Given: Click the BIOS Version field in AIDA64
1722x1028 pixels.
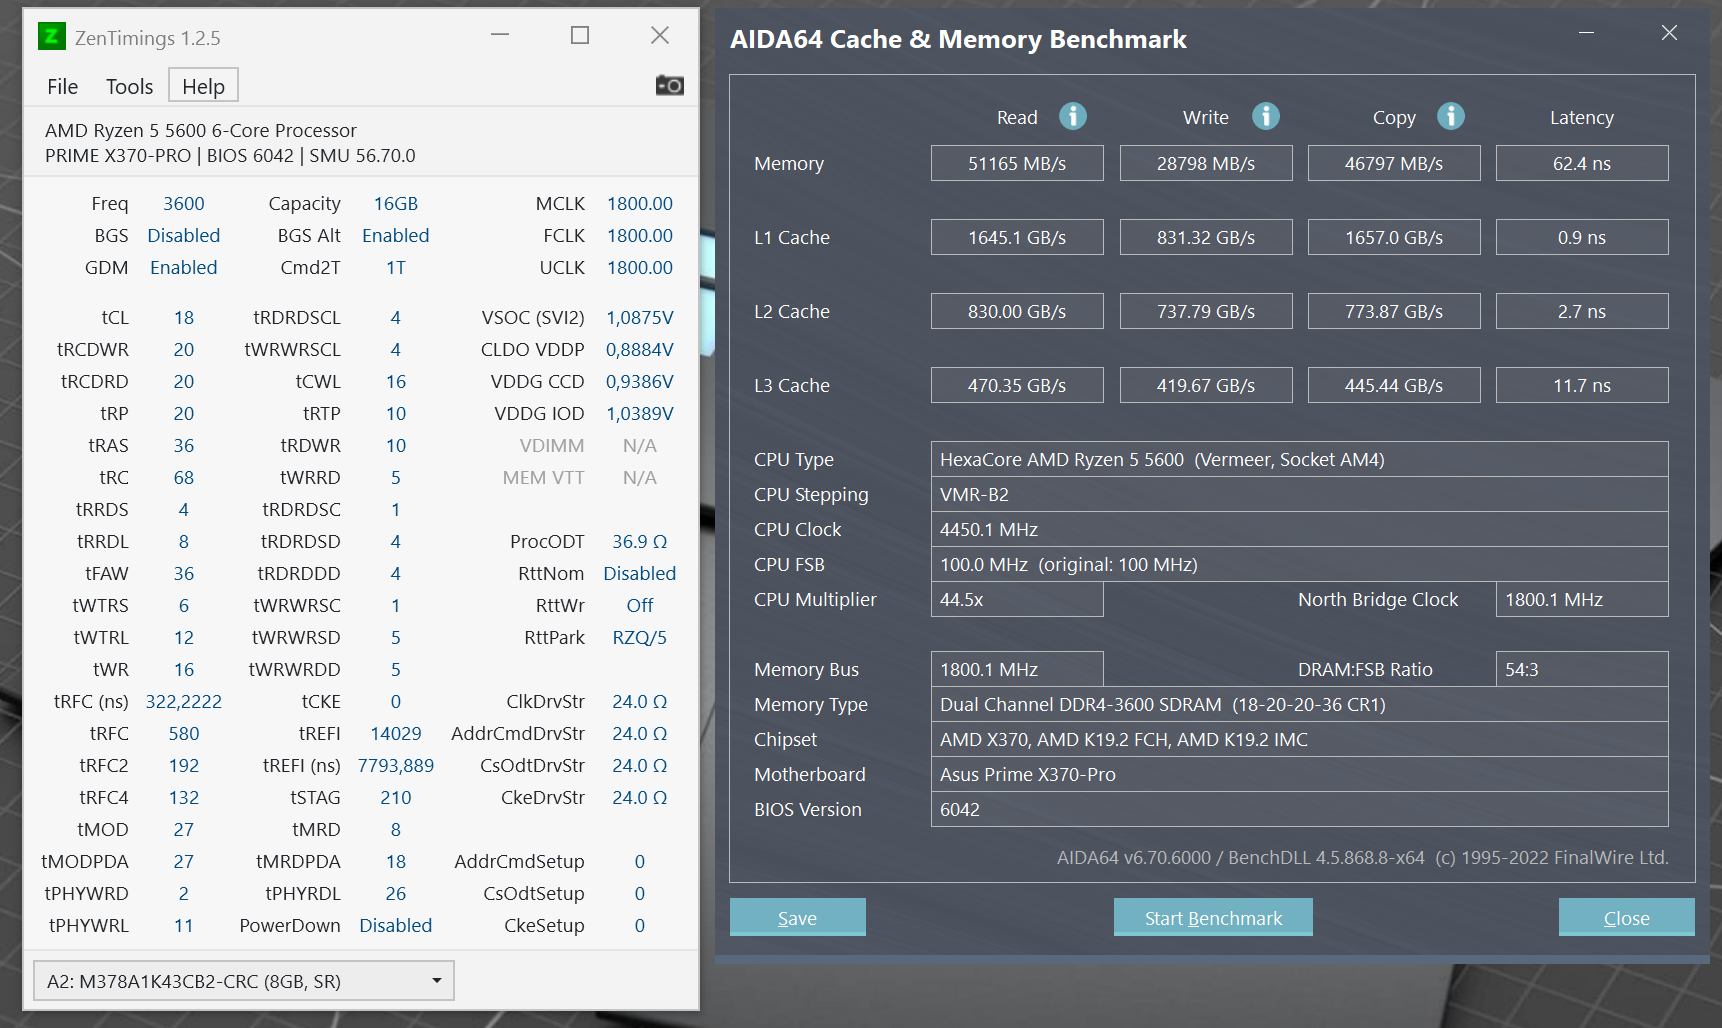Looking at the screenshot, I should (1300, 809).
